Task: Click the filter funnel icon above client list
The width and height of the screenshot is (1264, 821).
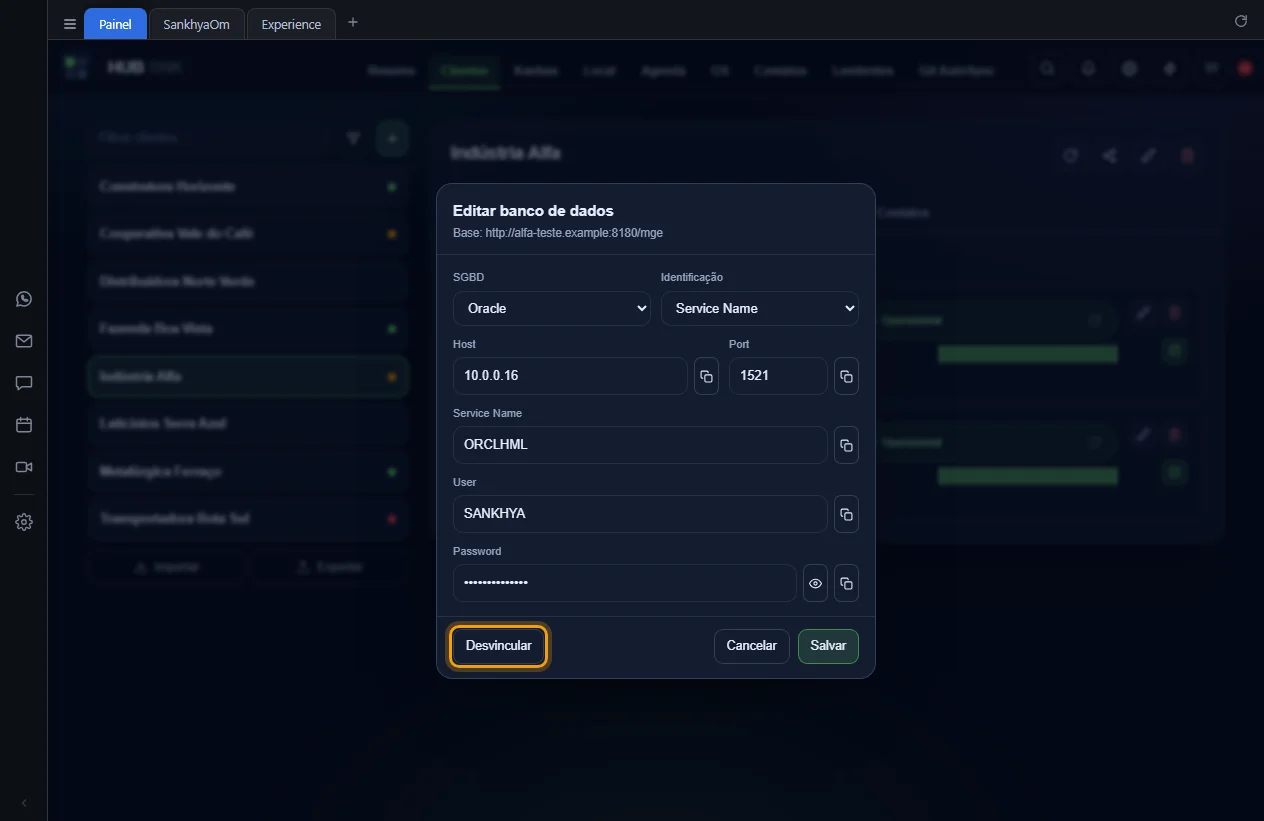Action: 353,138
